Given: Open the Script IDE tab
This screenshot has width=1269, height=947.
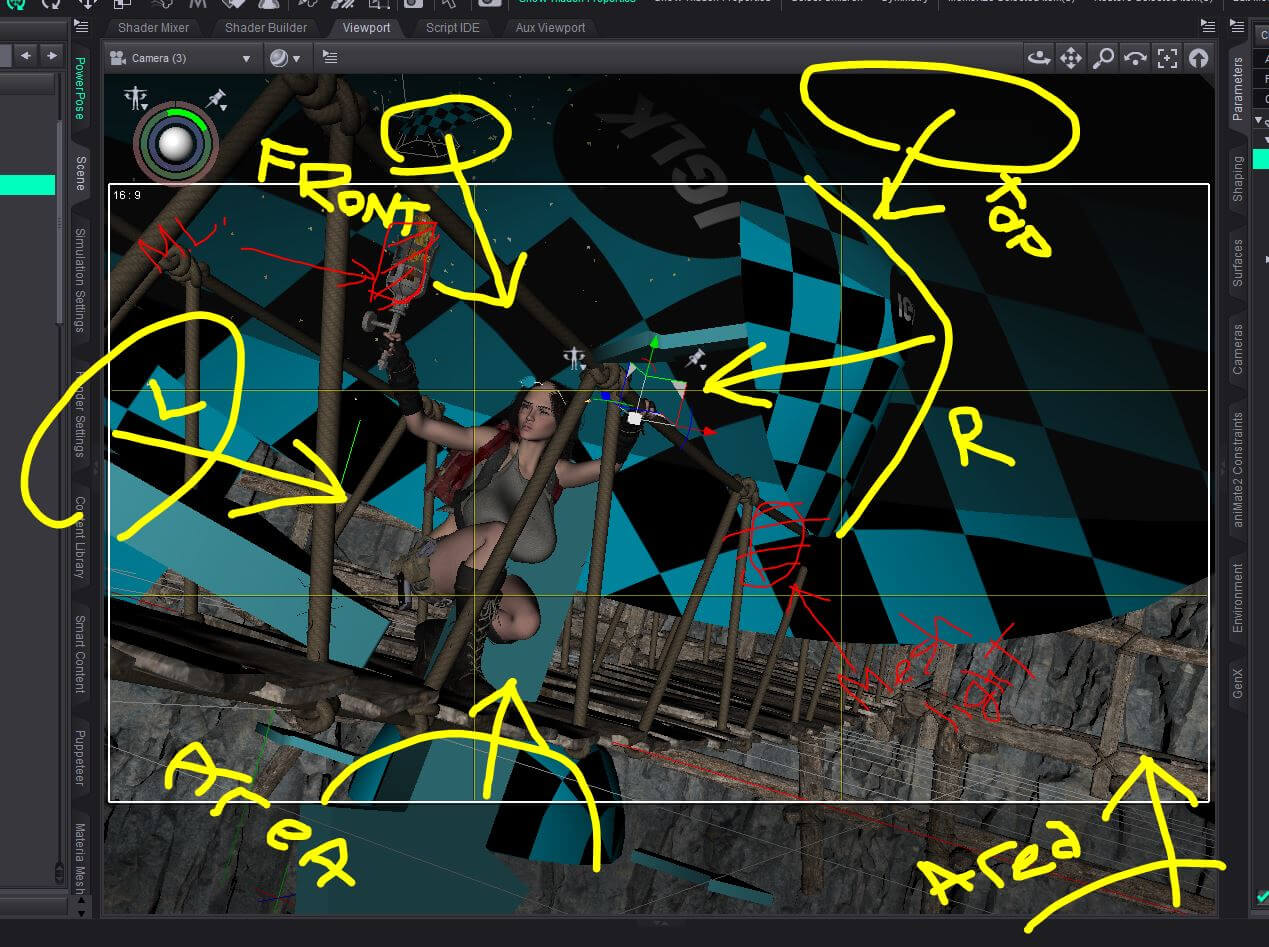Looking at the screenshot, I should (453, 27).
